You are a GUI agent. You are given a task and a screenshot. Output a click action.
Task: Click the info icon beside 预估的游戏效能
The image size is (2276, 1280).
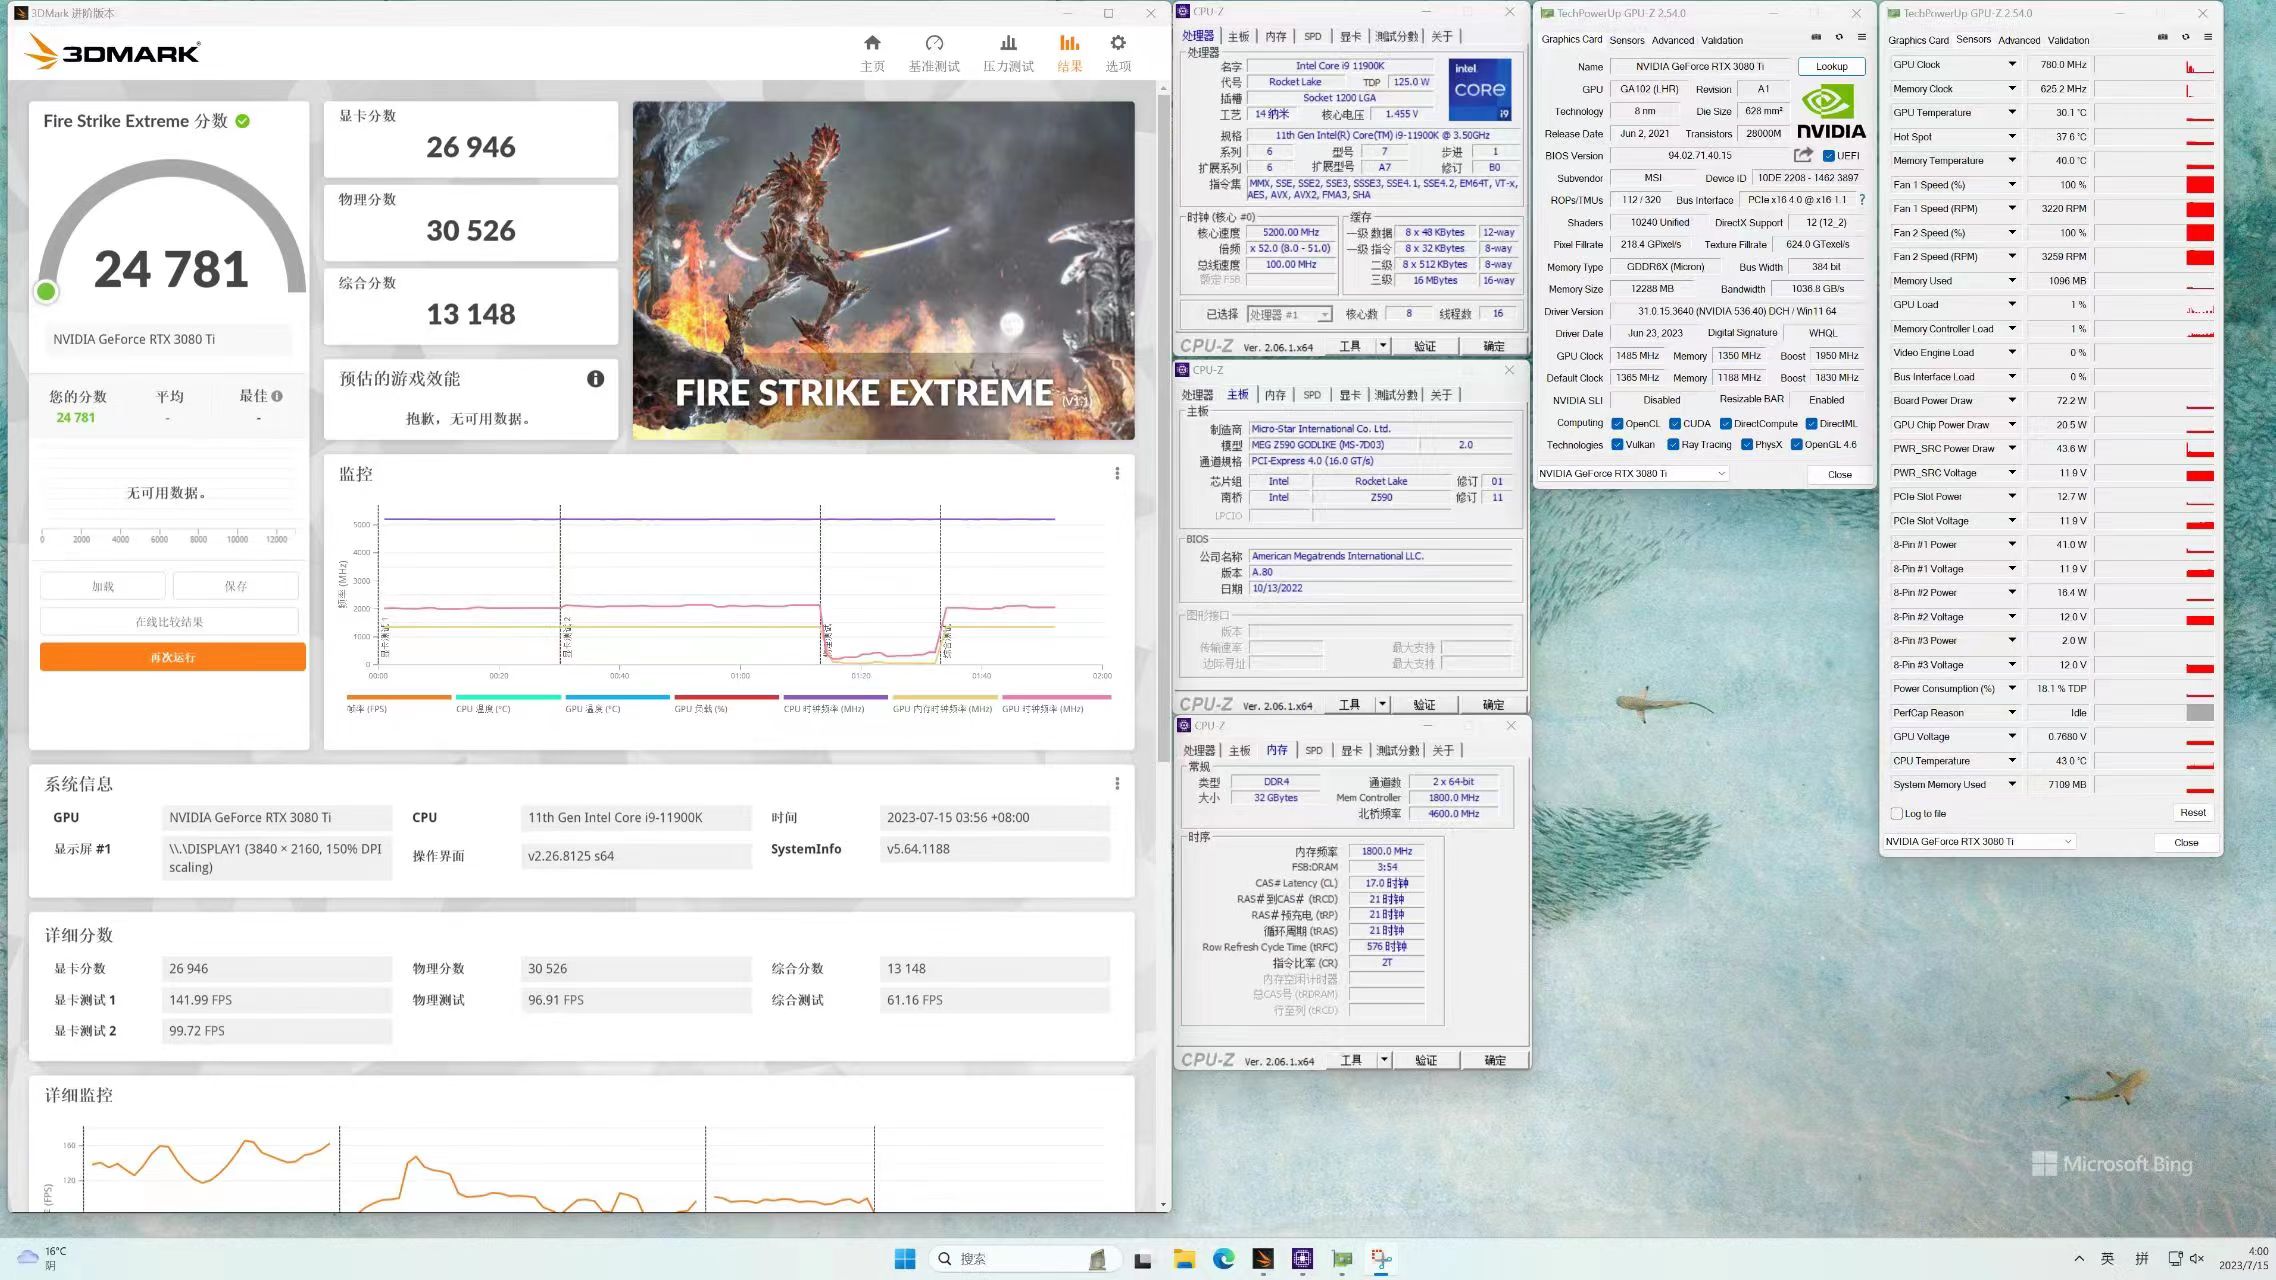[595, 379]
